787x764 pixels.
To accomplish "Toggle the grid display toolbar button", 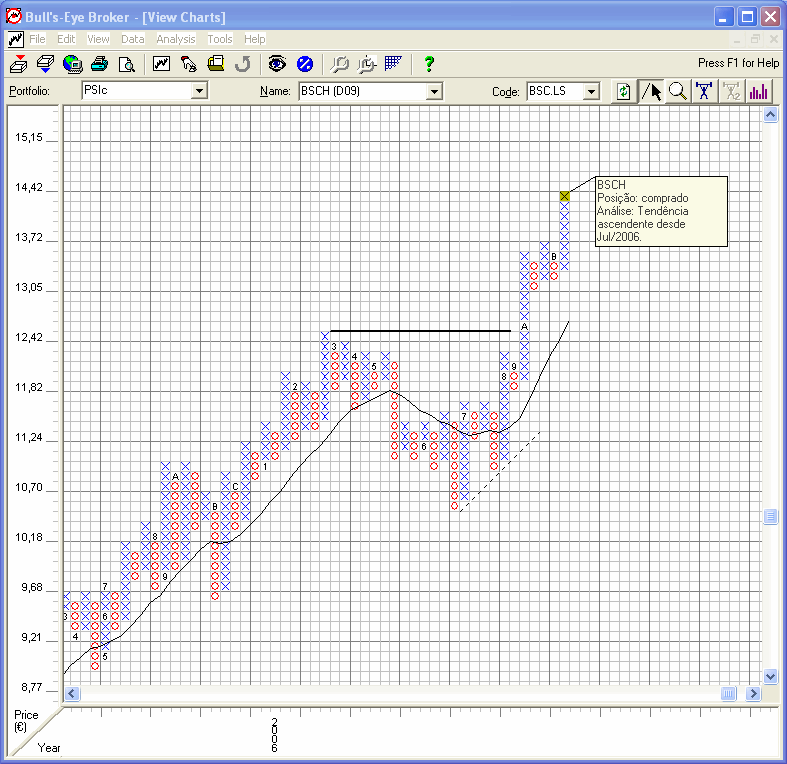I will 393,64.
